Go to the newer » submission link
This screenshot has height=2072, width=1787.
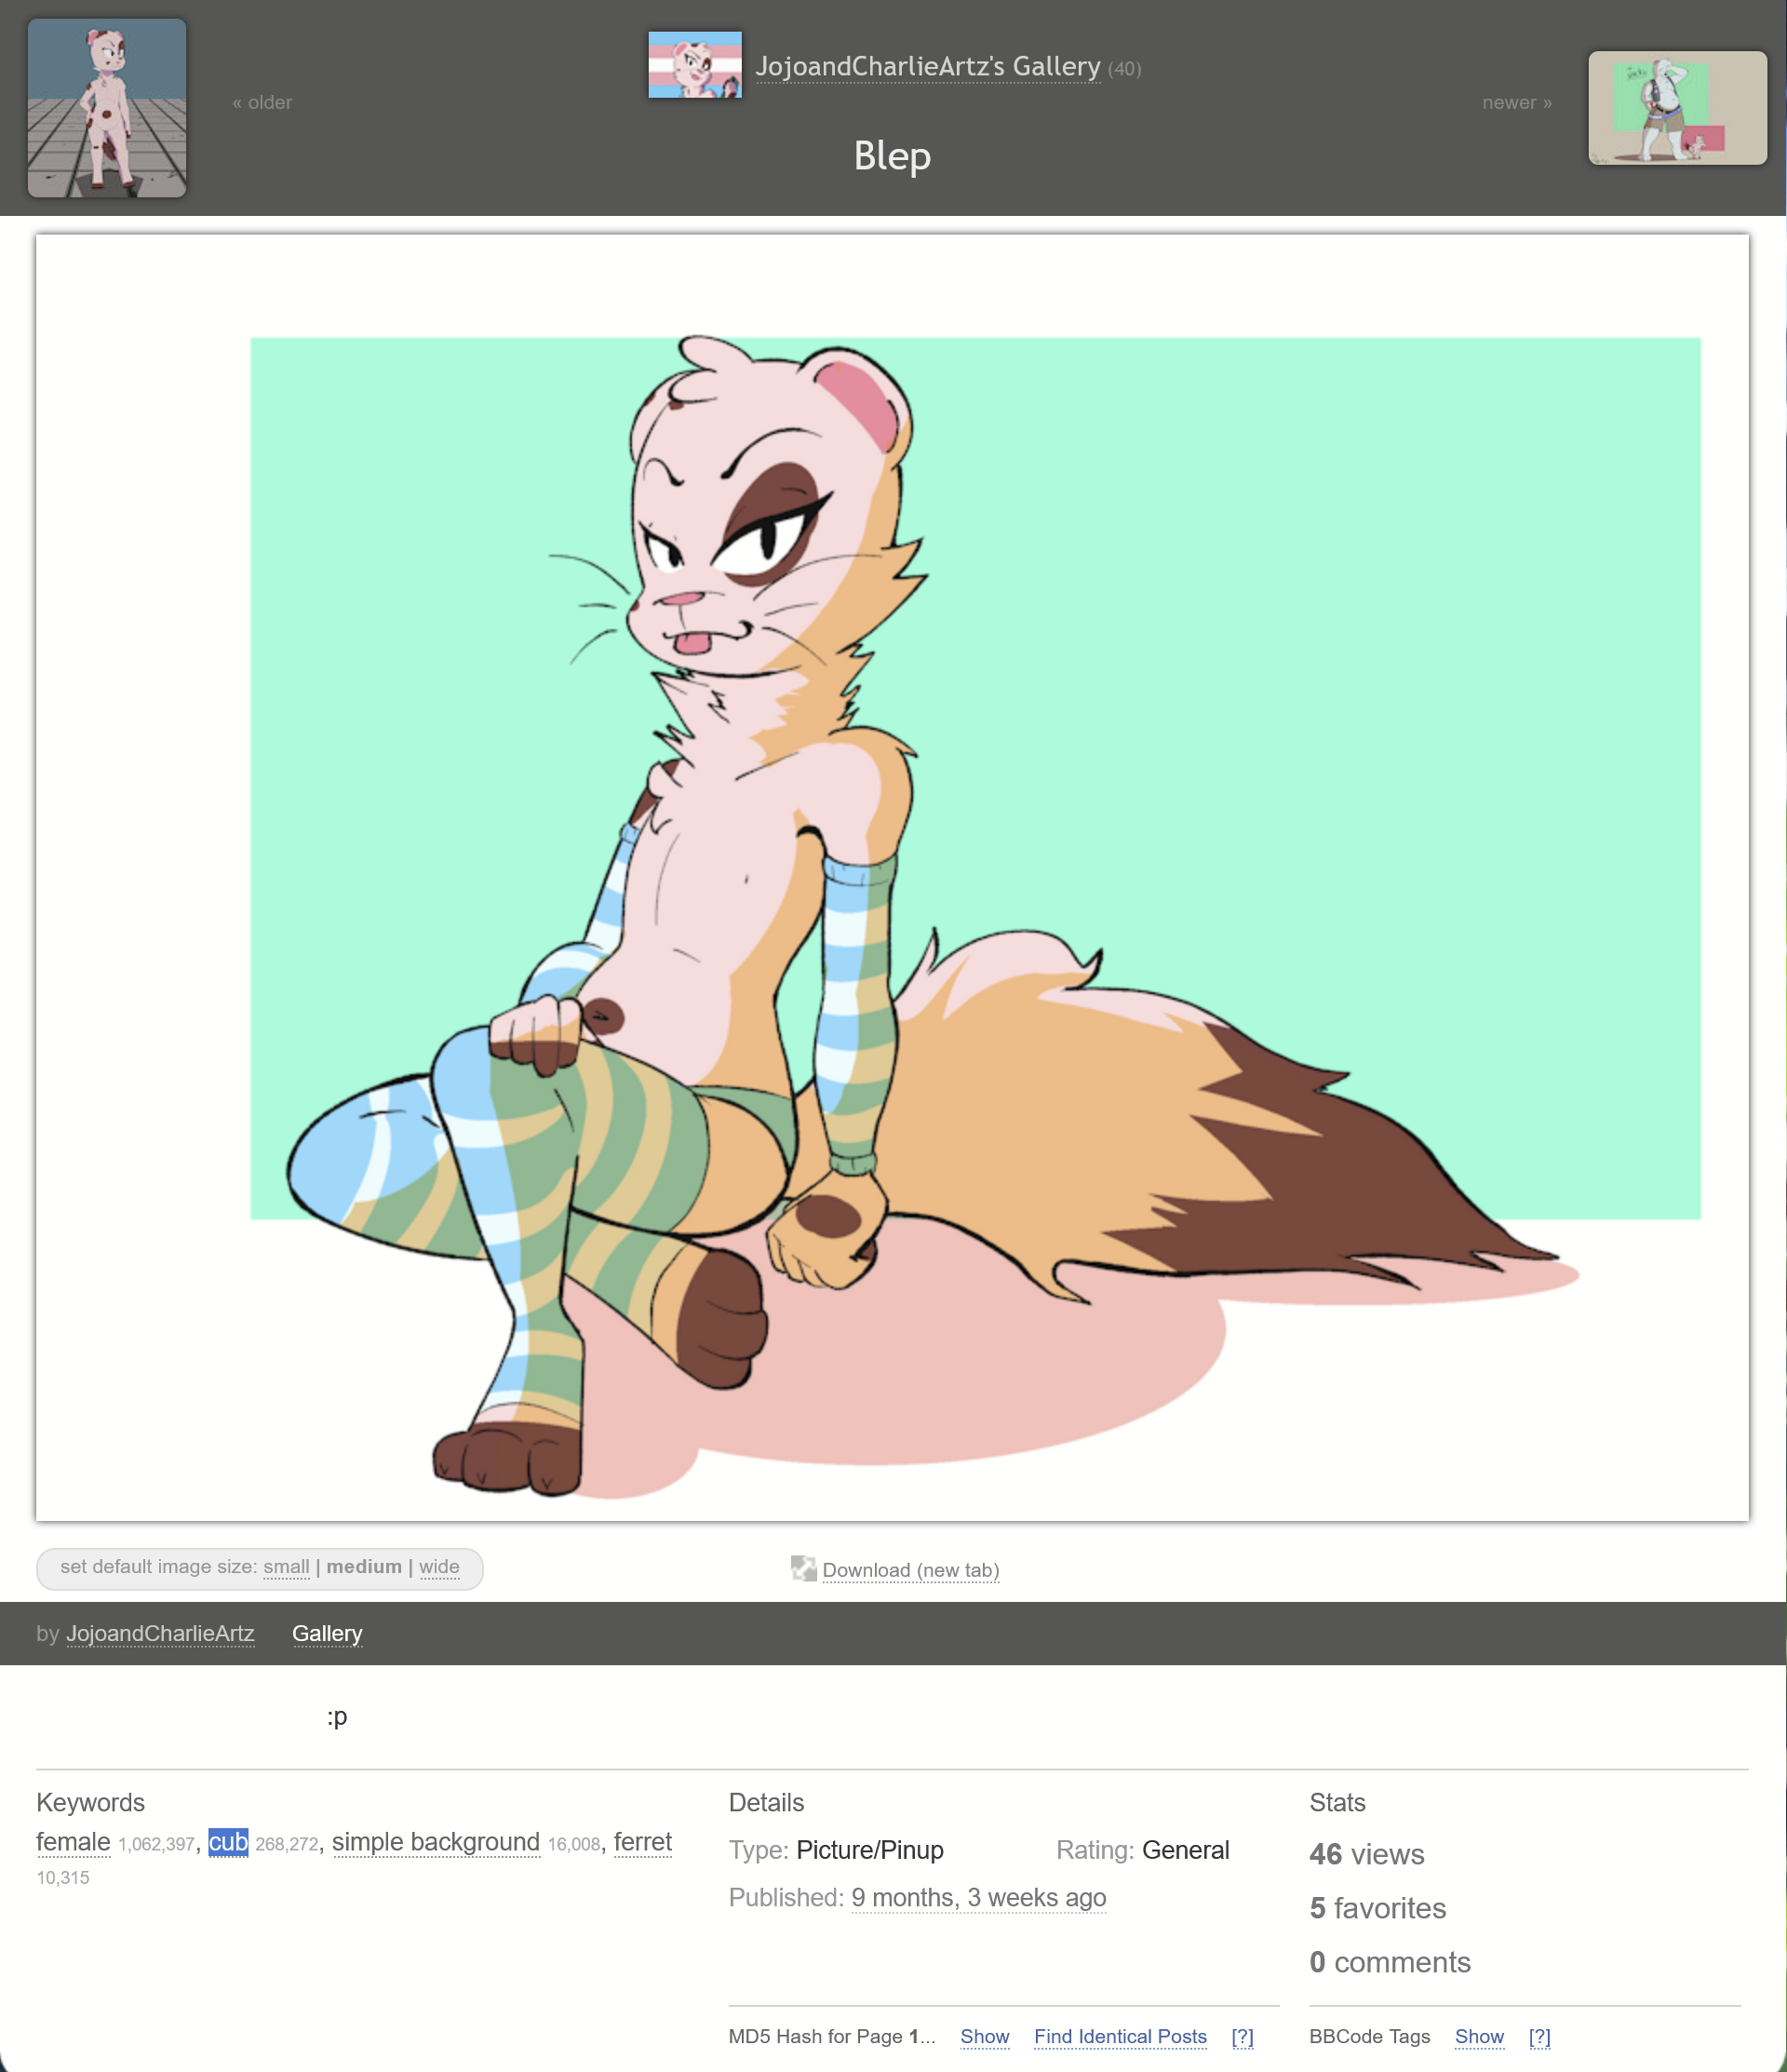click(x=1516, y=102)
